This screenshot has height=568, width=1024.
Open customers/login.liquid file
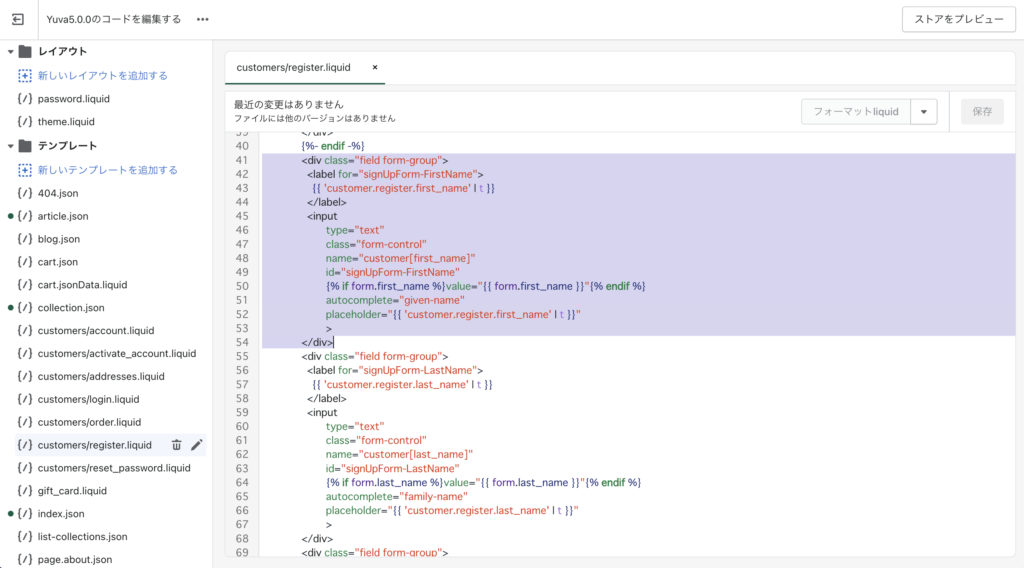(88, 399)
